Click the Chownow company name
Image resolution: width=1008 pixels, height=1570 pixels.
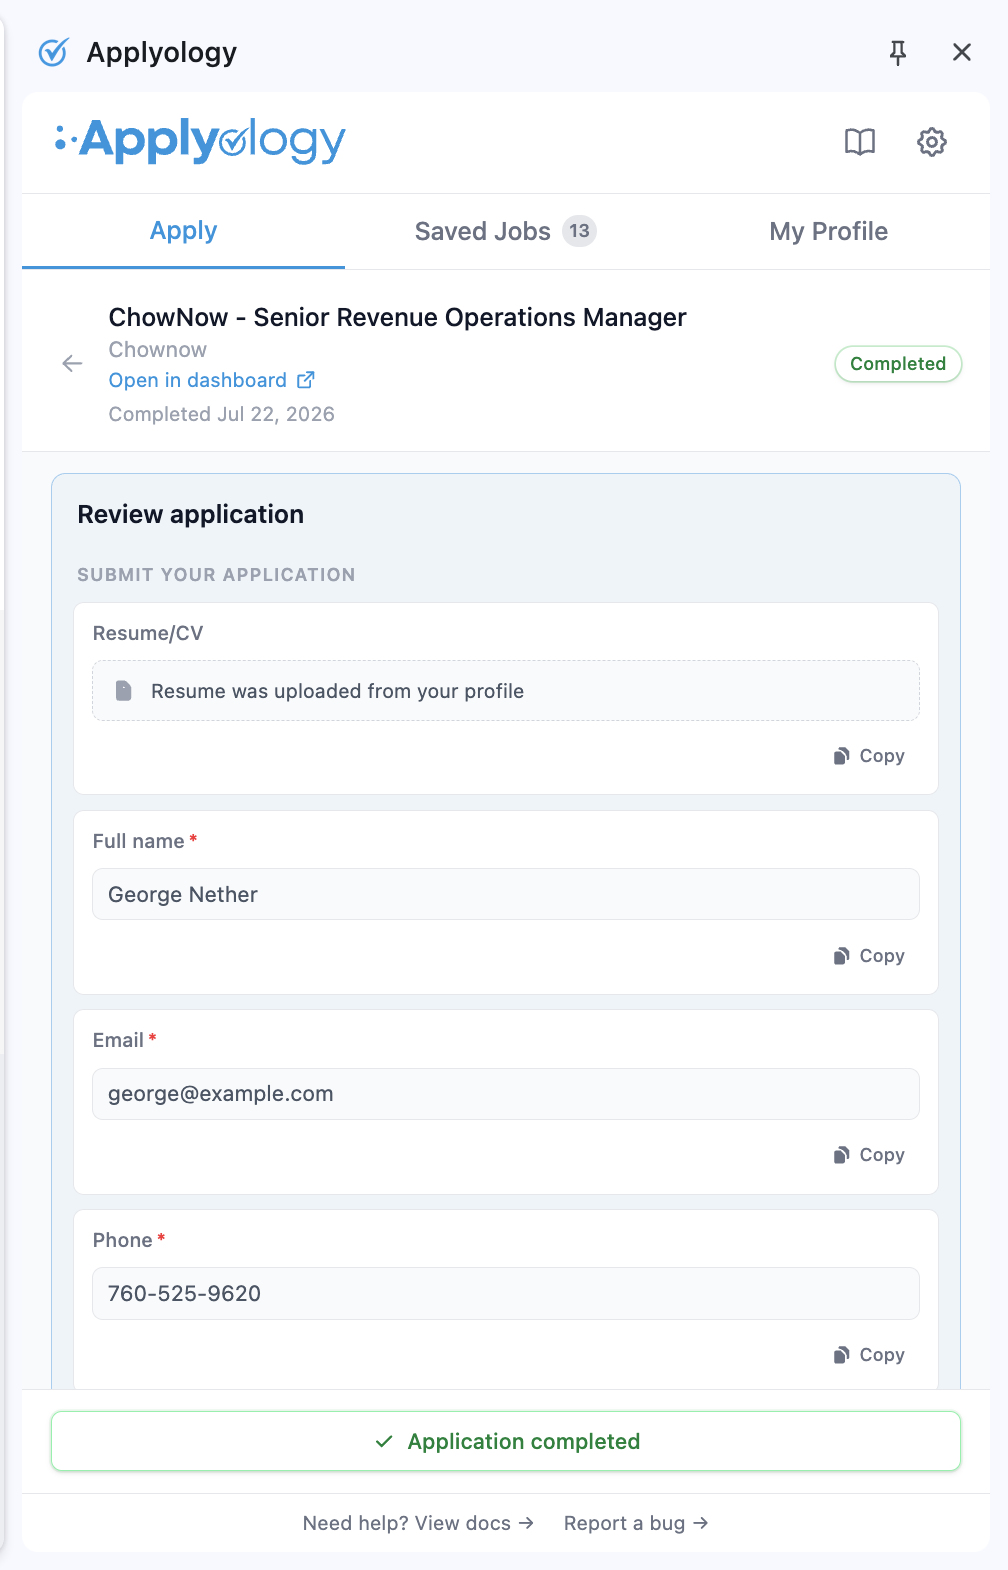tap(158, 350)
